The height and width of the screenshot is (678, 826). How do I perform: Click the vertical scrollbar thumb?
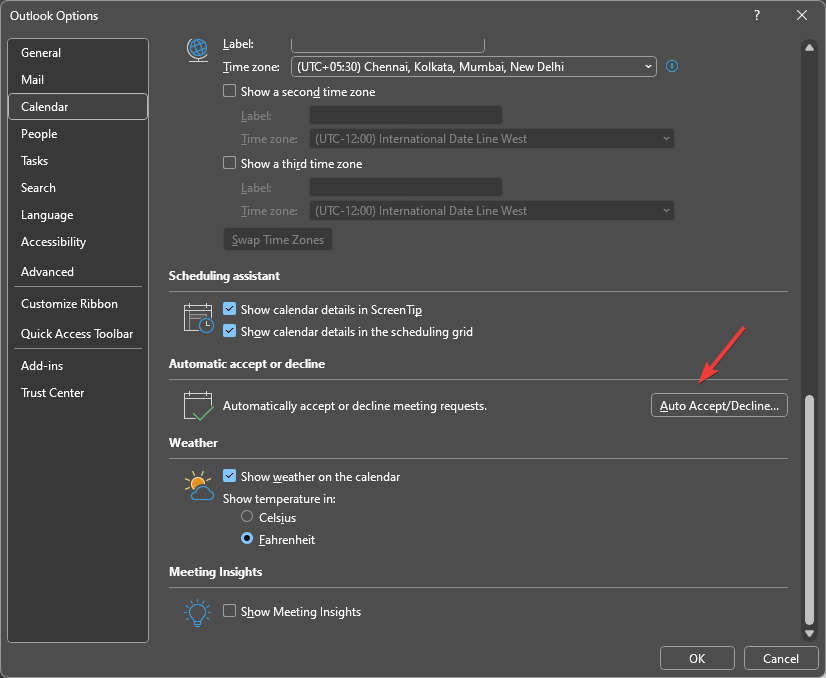tap(810, 509)
